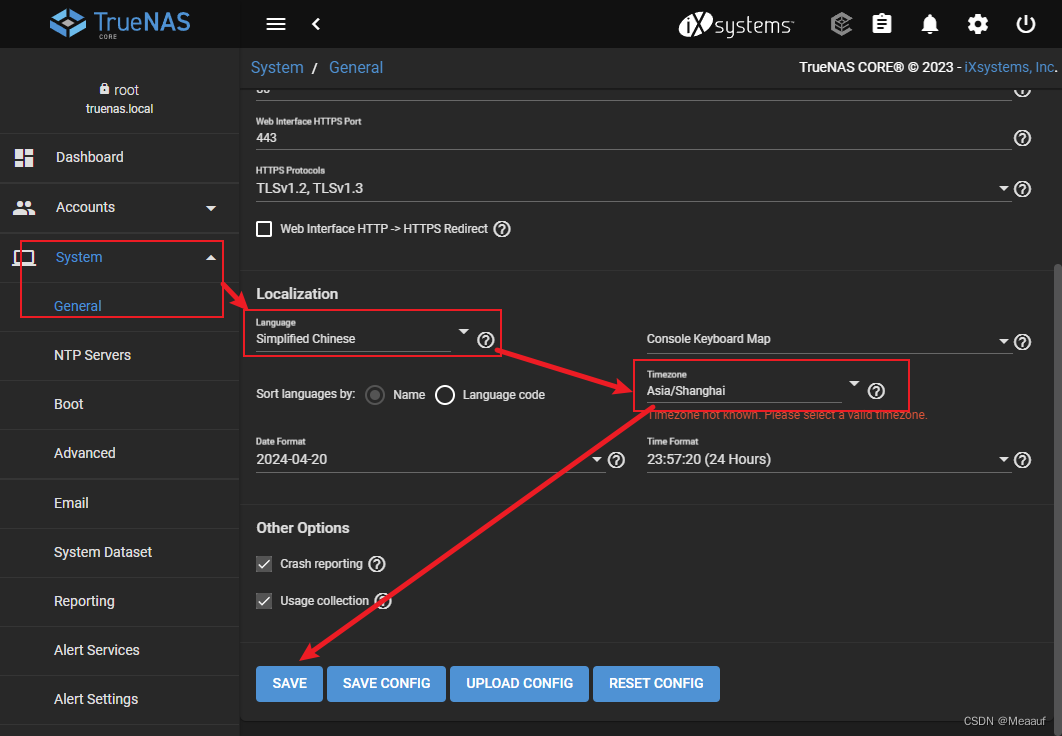Click the RESET CONFIG button
The width and height of the screenshot is (1062, 736).
pos(656,684)
